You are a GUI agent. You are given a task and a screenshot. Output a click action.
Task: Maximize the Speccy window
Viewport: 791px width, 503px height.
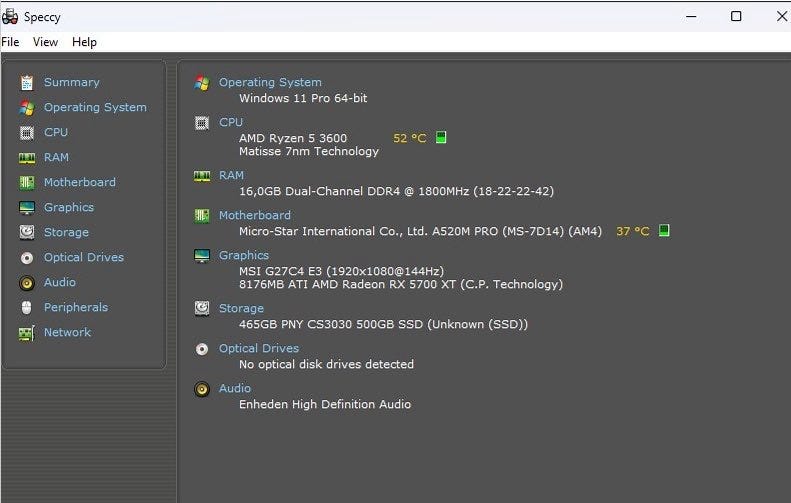(x=736, y=17)
